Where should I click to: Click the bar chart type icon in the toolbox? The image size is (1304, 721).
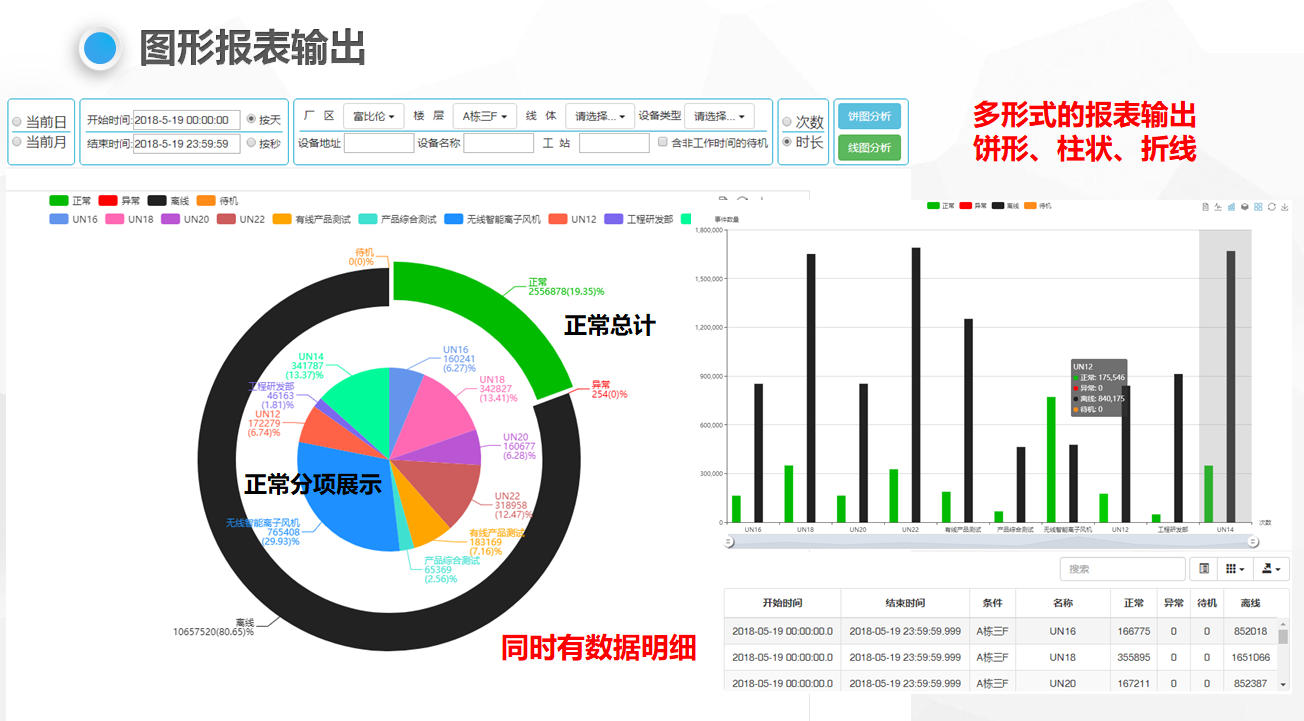click(1231, 207)
